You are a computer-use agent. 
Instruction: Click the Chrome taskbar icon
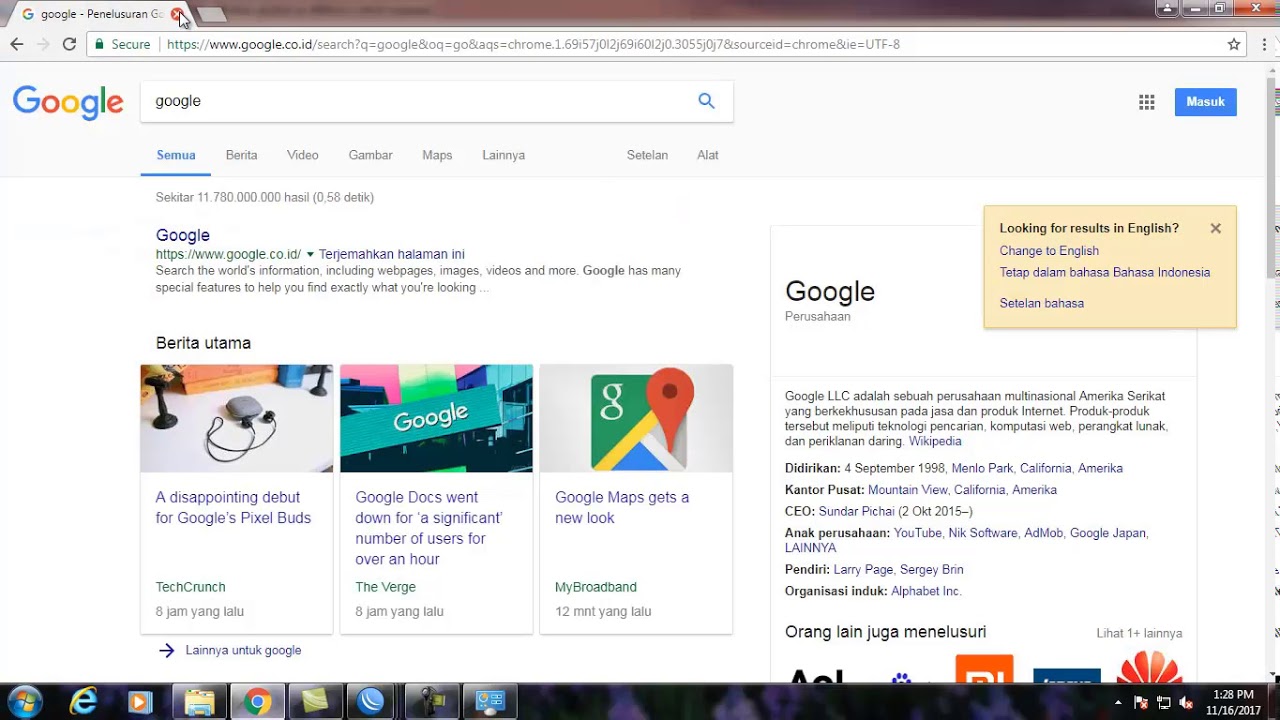click(257, 702)
